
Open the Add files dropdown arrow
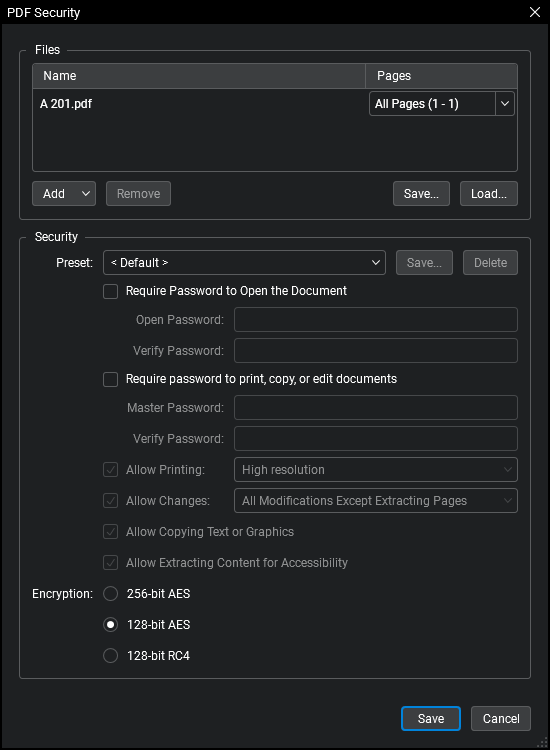pos(86,194)
